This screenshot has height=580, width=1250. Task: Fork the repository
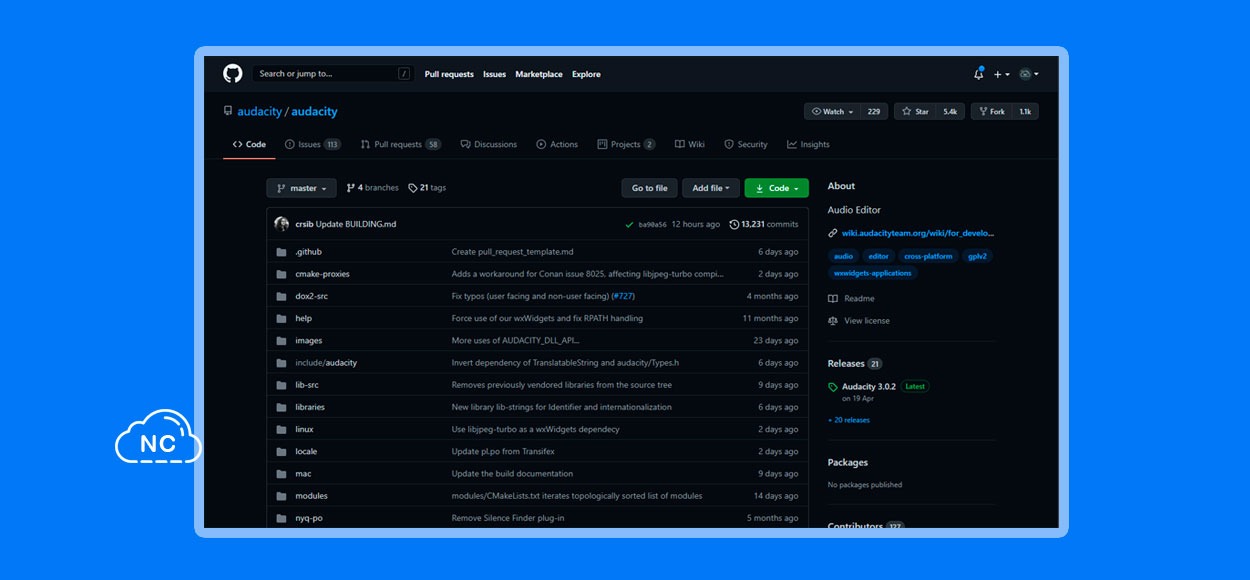[x=991, y=112]
